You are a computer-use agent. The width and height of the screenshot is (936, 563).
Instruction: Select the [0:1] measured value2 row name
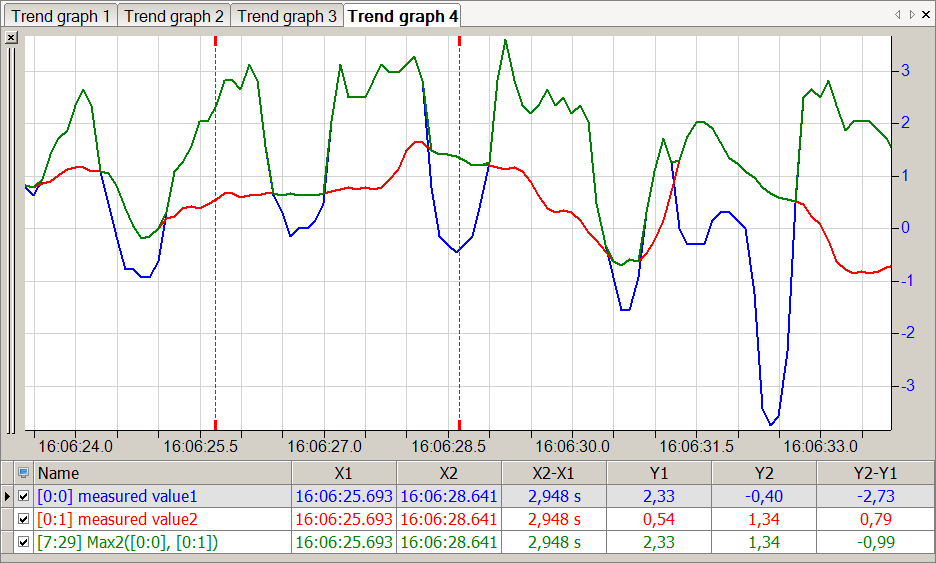[x=117, y=519]
